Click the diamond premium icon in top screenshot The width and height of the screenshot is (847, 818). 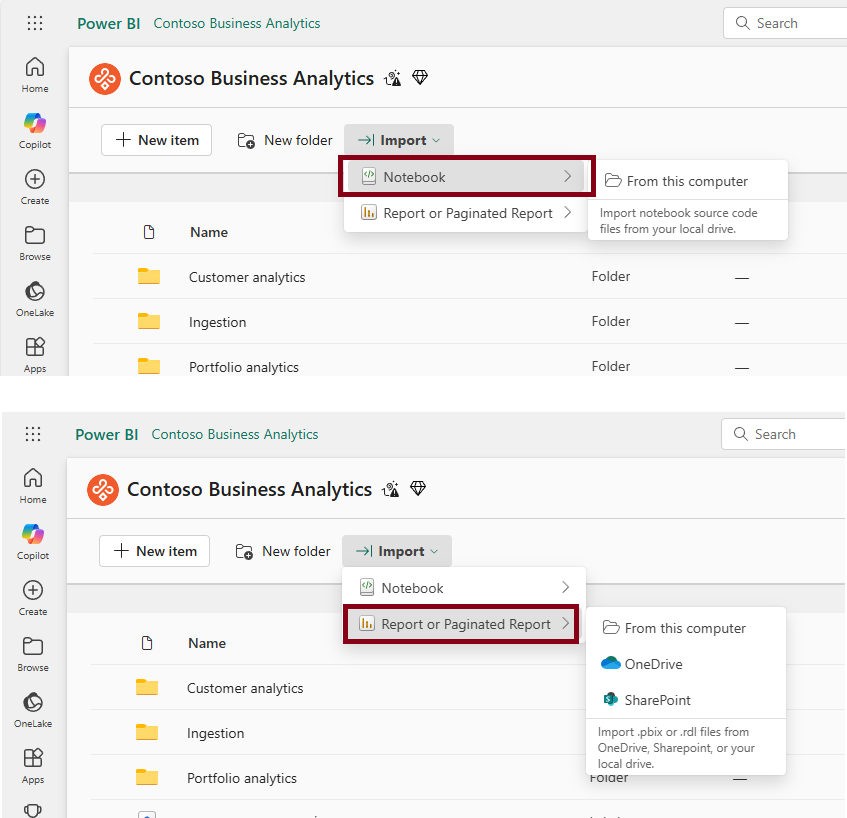[420, 78]
